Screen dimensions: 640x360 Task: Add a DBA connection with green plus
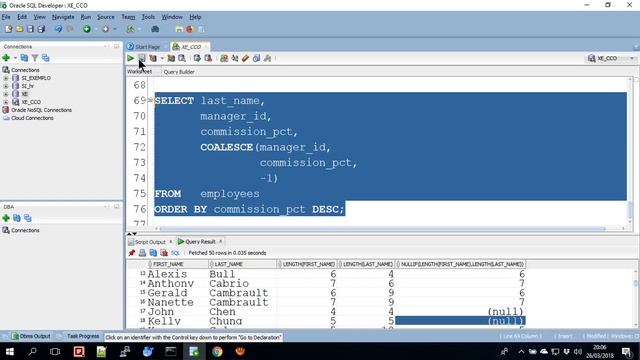pyautogui.click(x=6, y=218)
